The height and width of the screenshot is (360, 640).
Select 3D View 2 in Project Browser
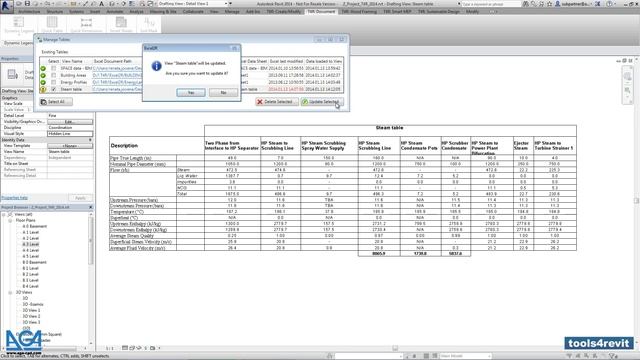coord(31,316)
